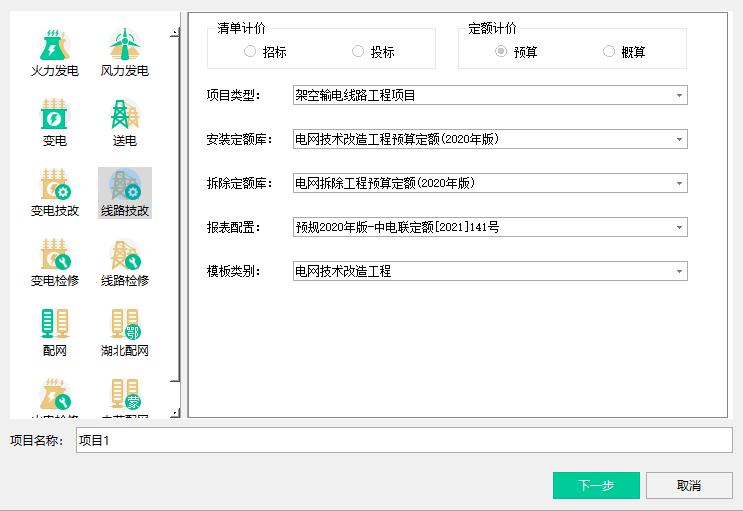The width and height of the screenshot is (743, 511).
Task: Click the green 下一步 button
Action: pos(596,485)
